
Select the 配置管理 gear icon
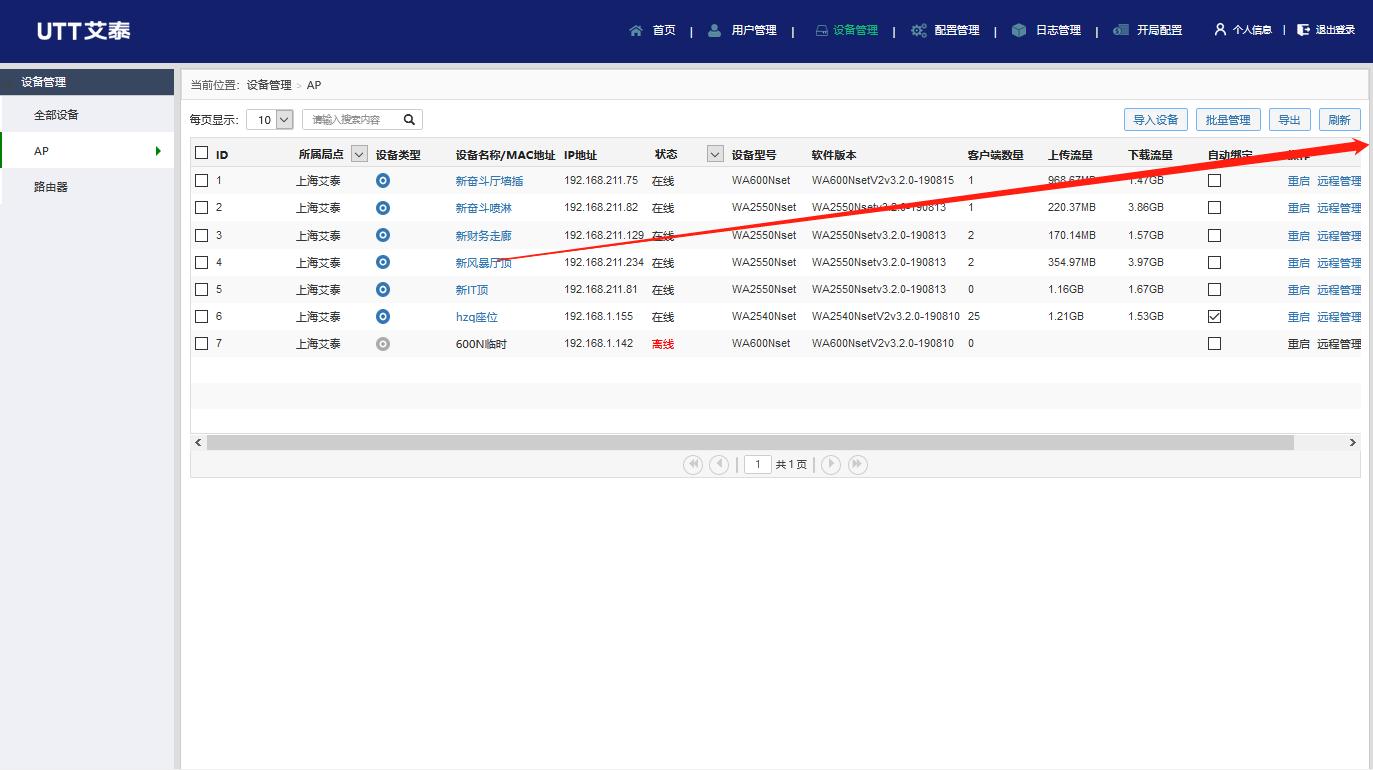(x=917, y=30)
